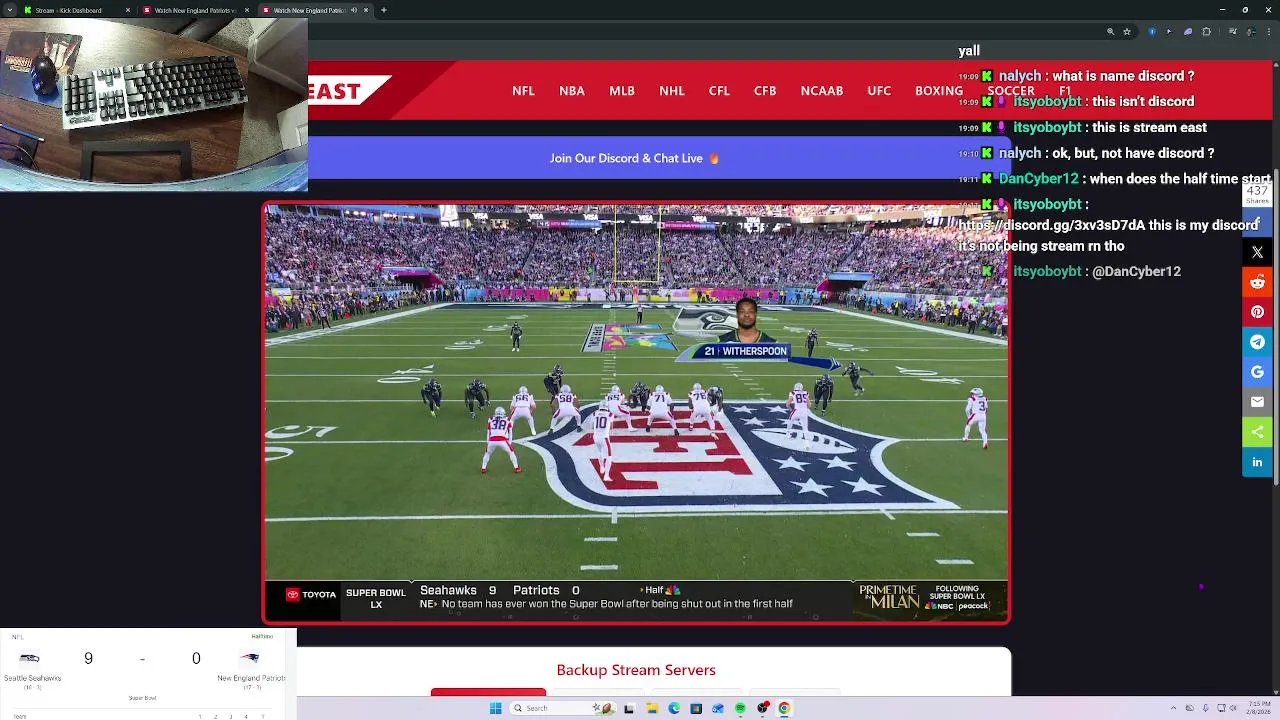This screenshot has width=1280, height=720.
Task: Click the @DanCyber12 mention in chat
Action: [x=1136, y=271]
